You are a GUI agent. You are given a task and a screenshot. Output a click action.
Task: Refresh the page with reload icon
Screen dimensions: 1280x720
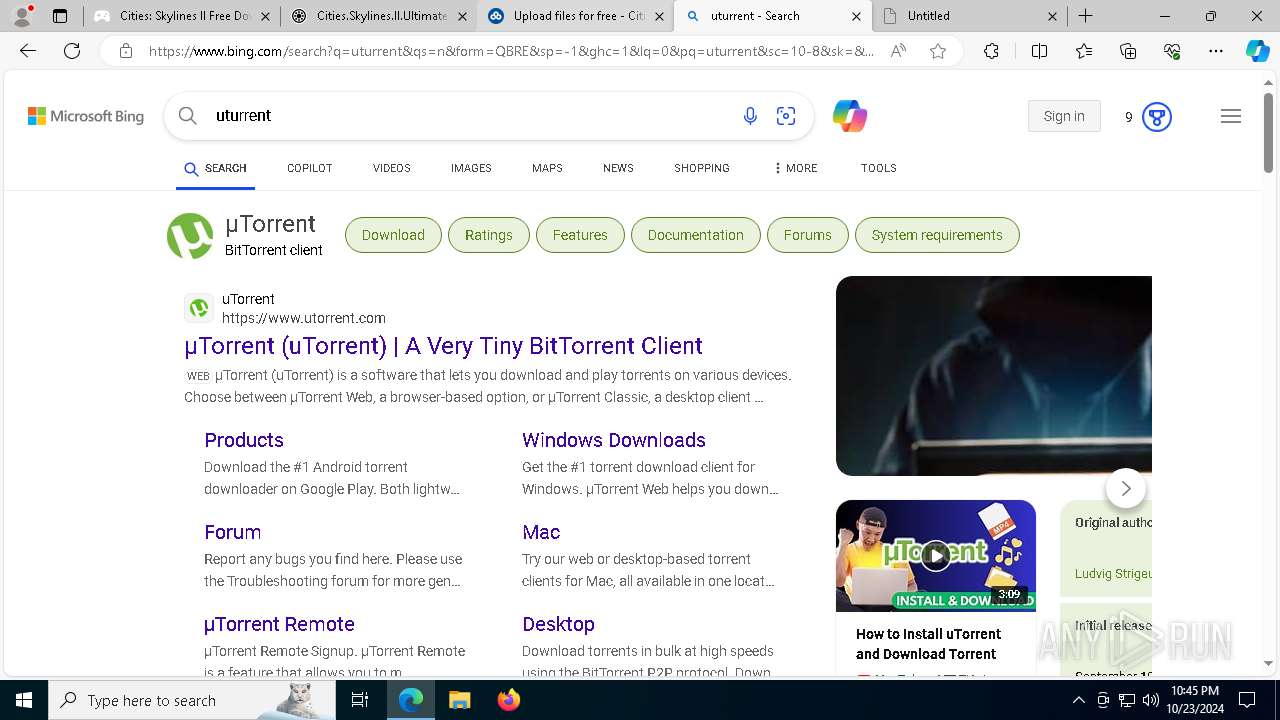tap(72, 51)
